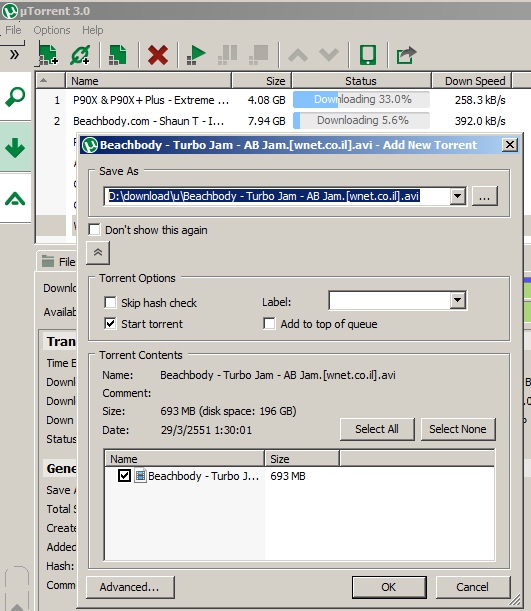Click the Move Down Queue arrow icon
This screenshot has width=531, height=611.
(329, 55)
